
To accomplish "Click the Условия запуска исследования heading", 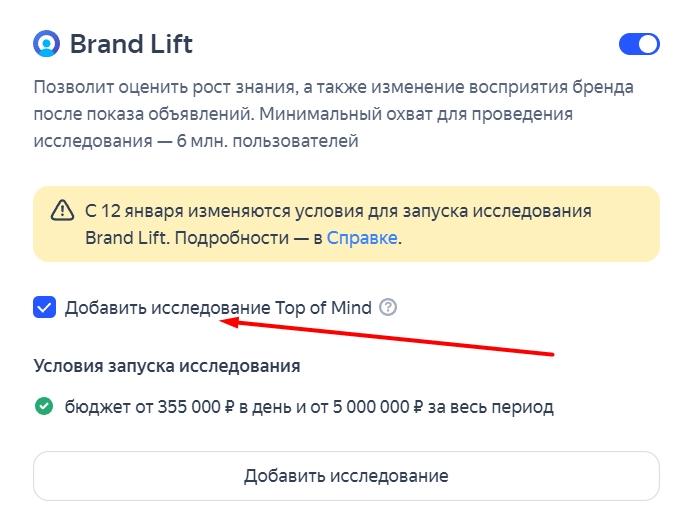I will [167, 366].
